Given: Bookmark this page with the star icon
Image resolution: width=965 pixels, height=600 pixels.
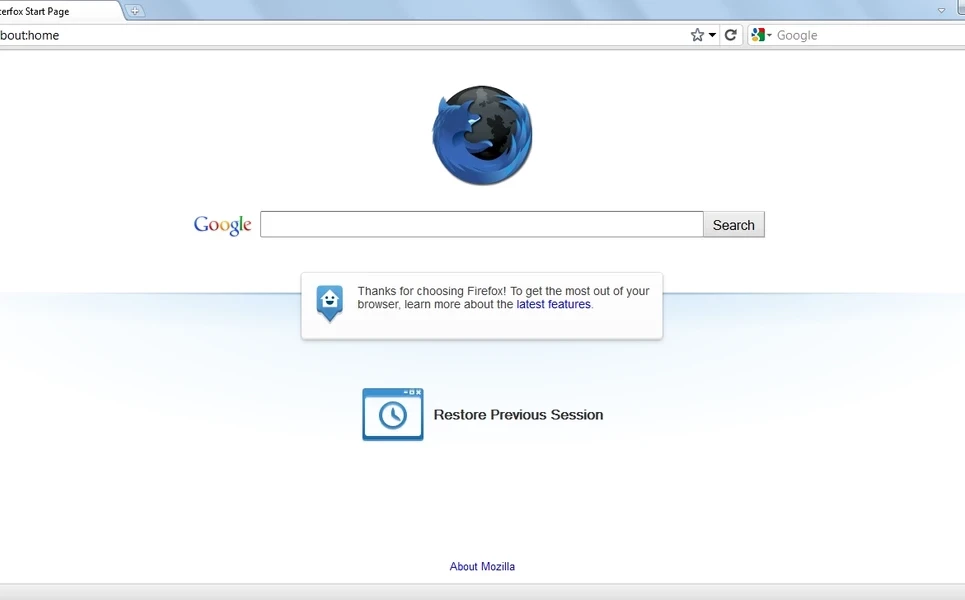Looking at the screenshot, I should click(697, 35).
